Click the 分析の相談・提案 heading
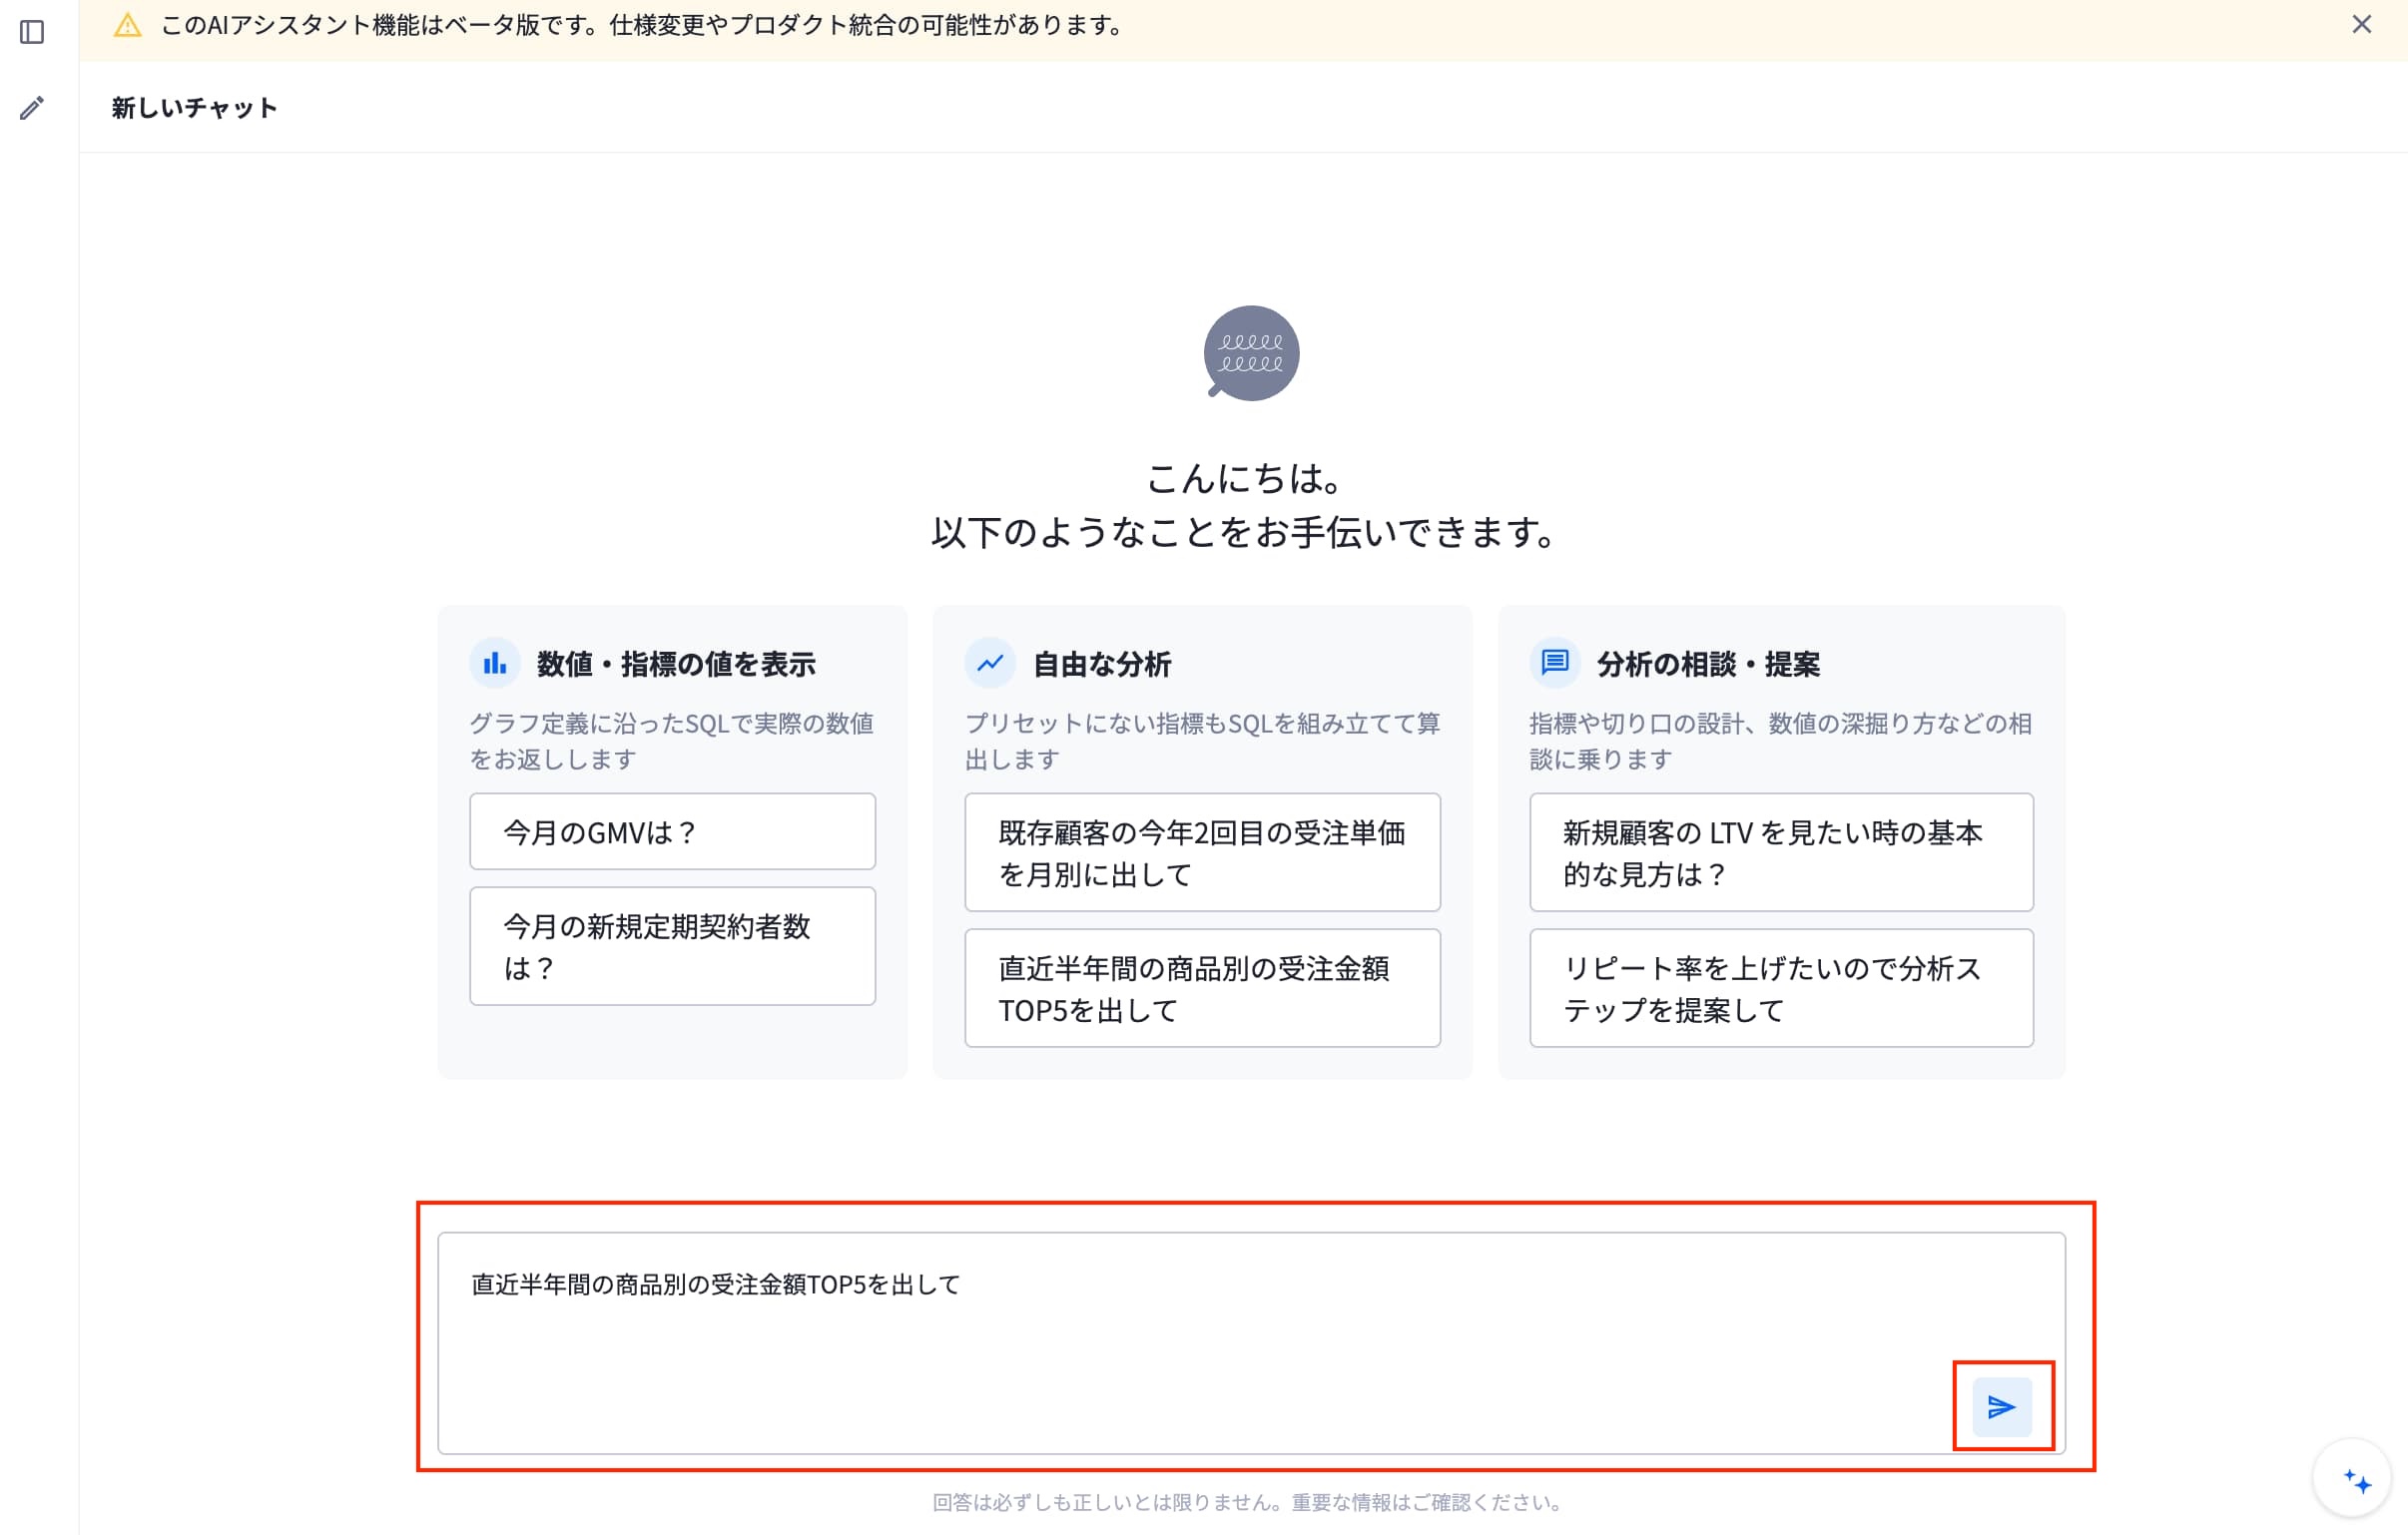 tap(1708, 664)
